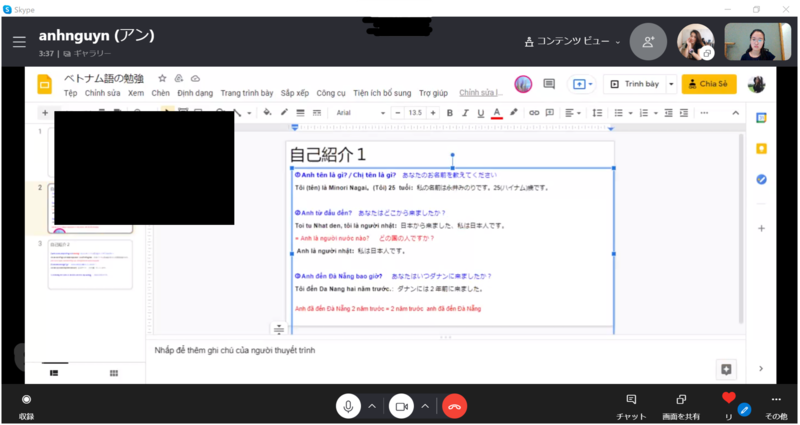Open the Định dạng menu
The height and width of the screenshot is (425, 800).
194,93
